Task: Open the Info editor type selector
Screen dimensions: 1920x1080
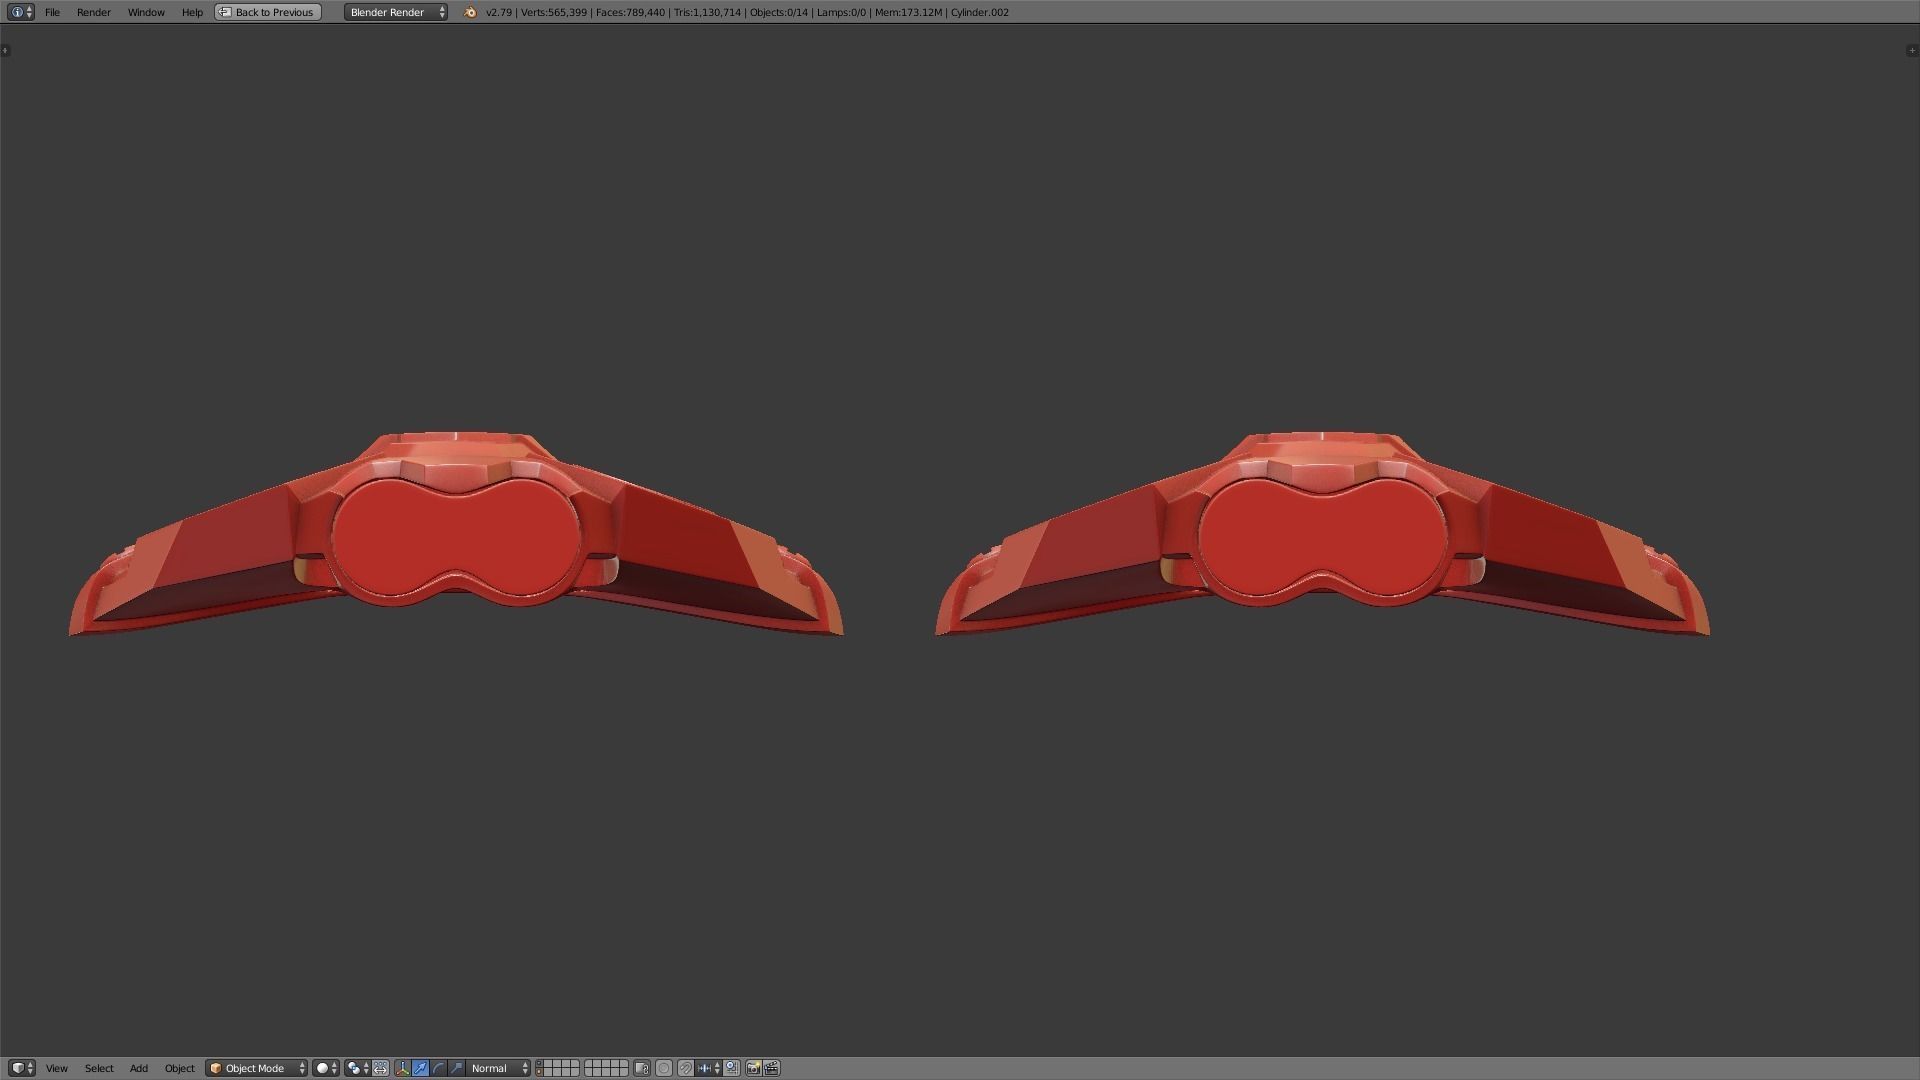Action: 21,12
